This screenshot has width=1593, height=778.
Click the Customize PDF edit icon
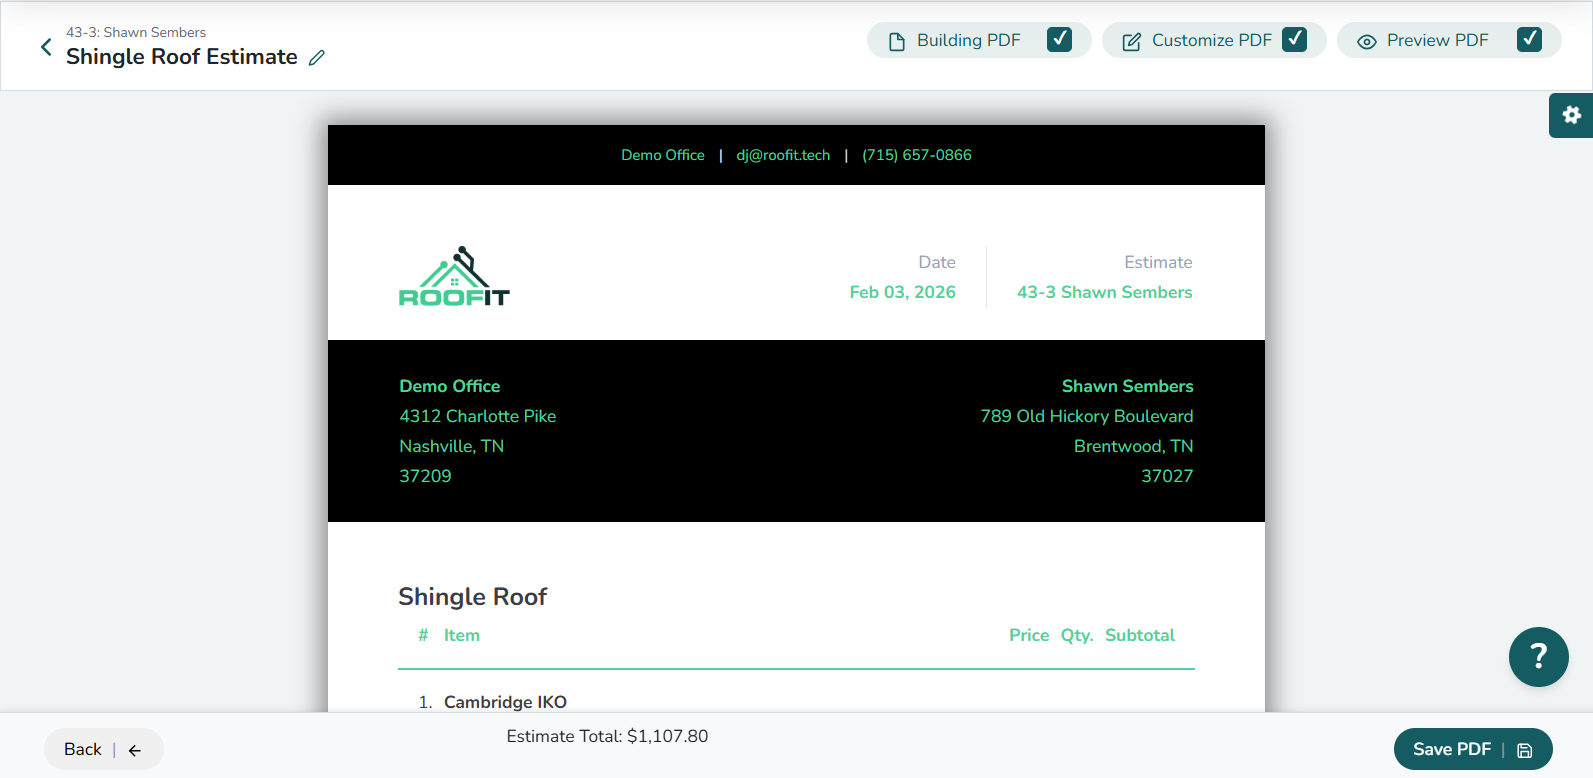1131,41
